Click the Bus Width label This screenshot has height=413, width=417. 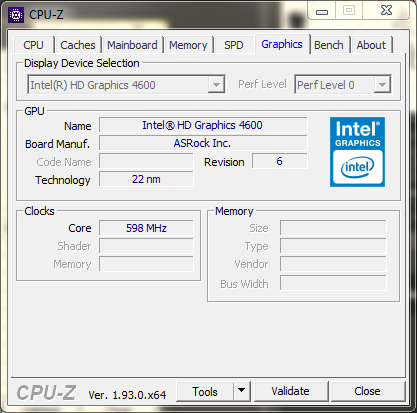point(244,284)
